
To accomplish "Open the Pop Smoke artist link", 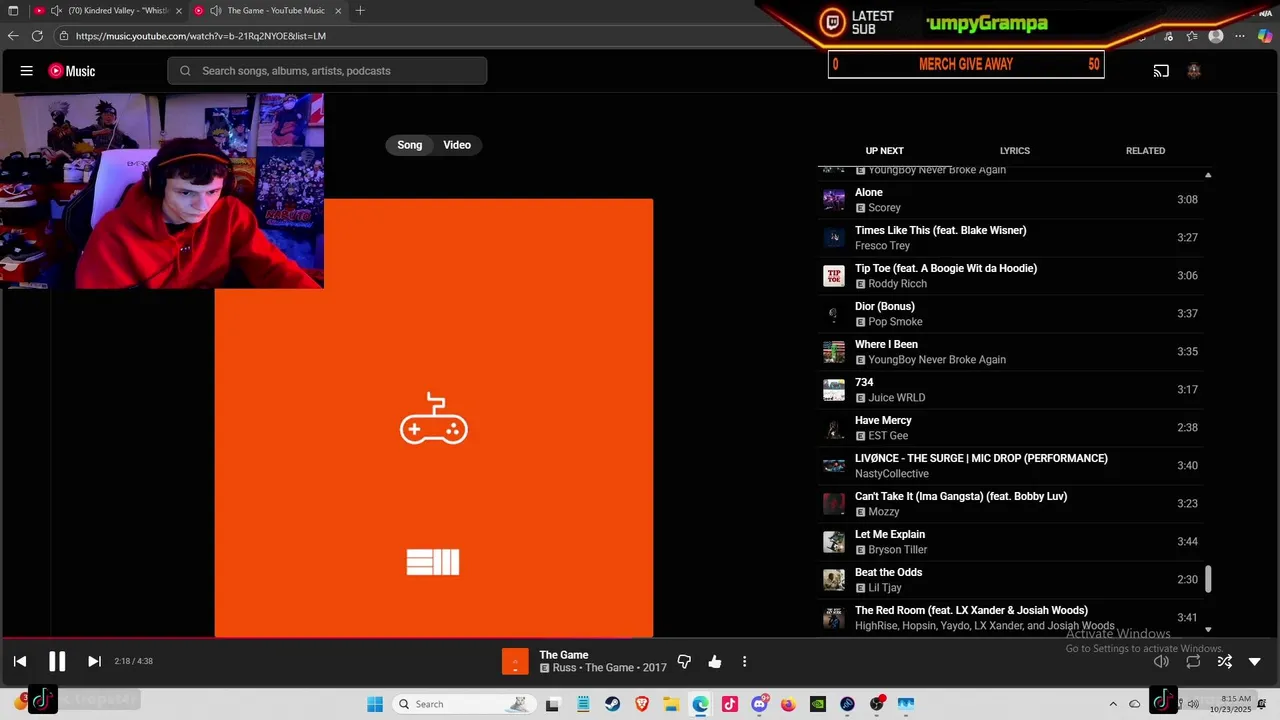I will [x=895, y=322].
